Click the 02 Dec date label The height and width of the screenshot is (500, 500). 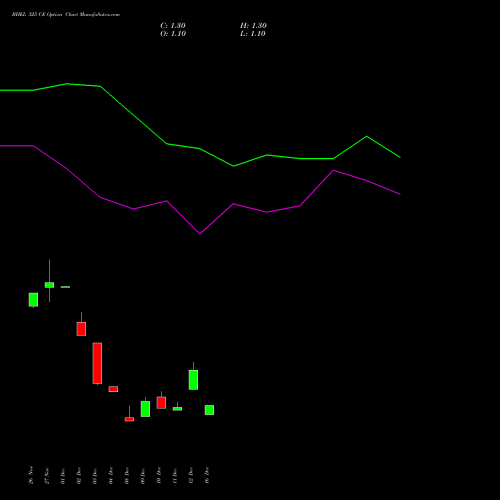tap(79, 475)
